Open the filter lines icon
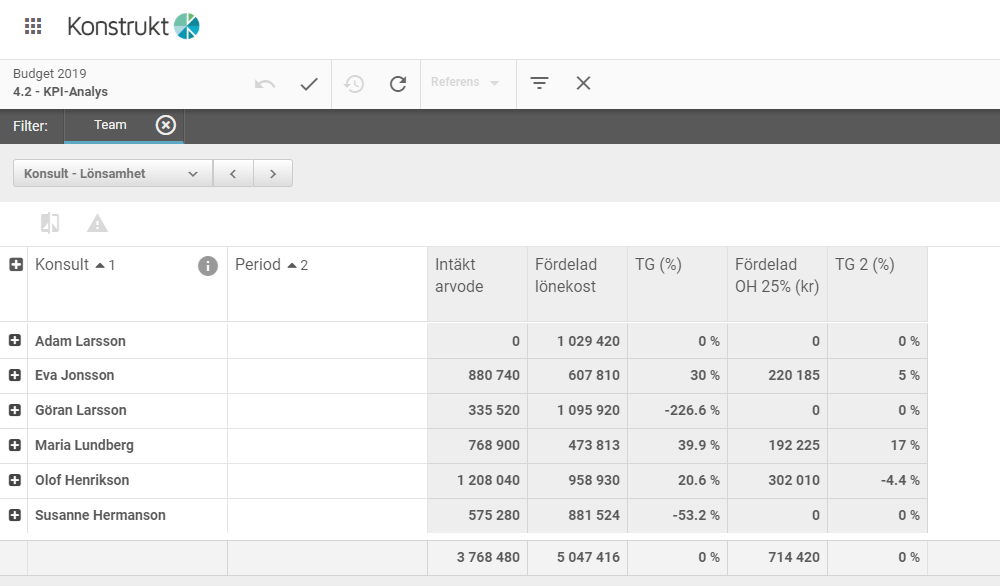Screen dimensions: 1000x586 pos(540,83)
